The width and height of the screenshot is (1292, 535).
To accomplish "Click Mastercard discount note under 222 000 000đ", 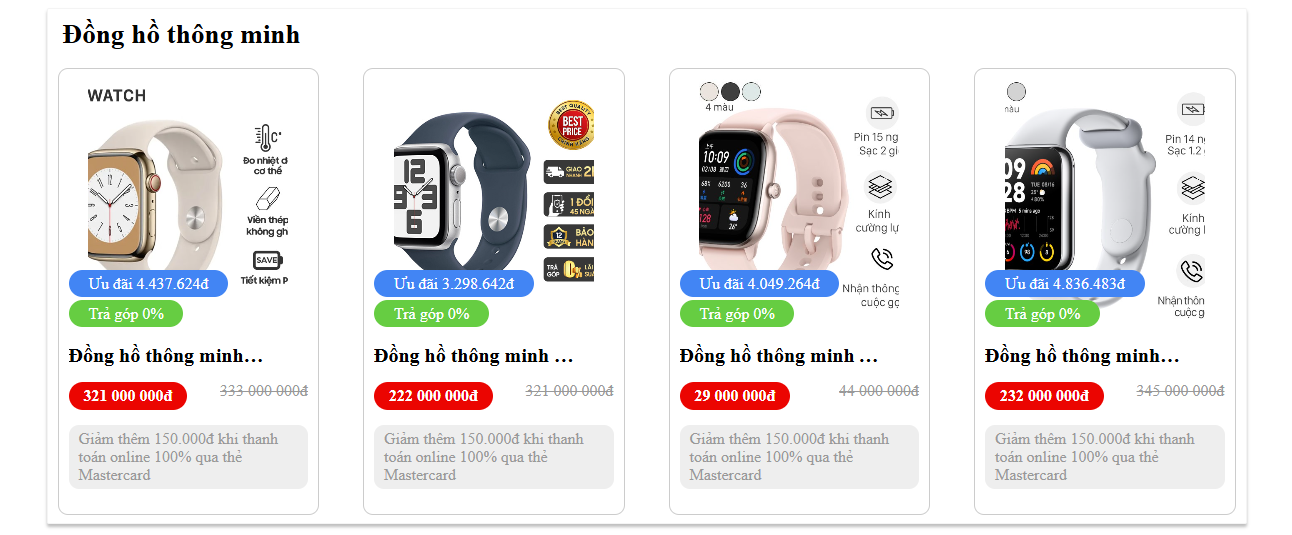I will [494, 457].
